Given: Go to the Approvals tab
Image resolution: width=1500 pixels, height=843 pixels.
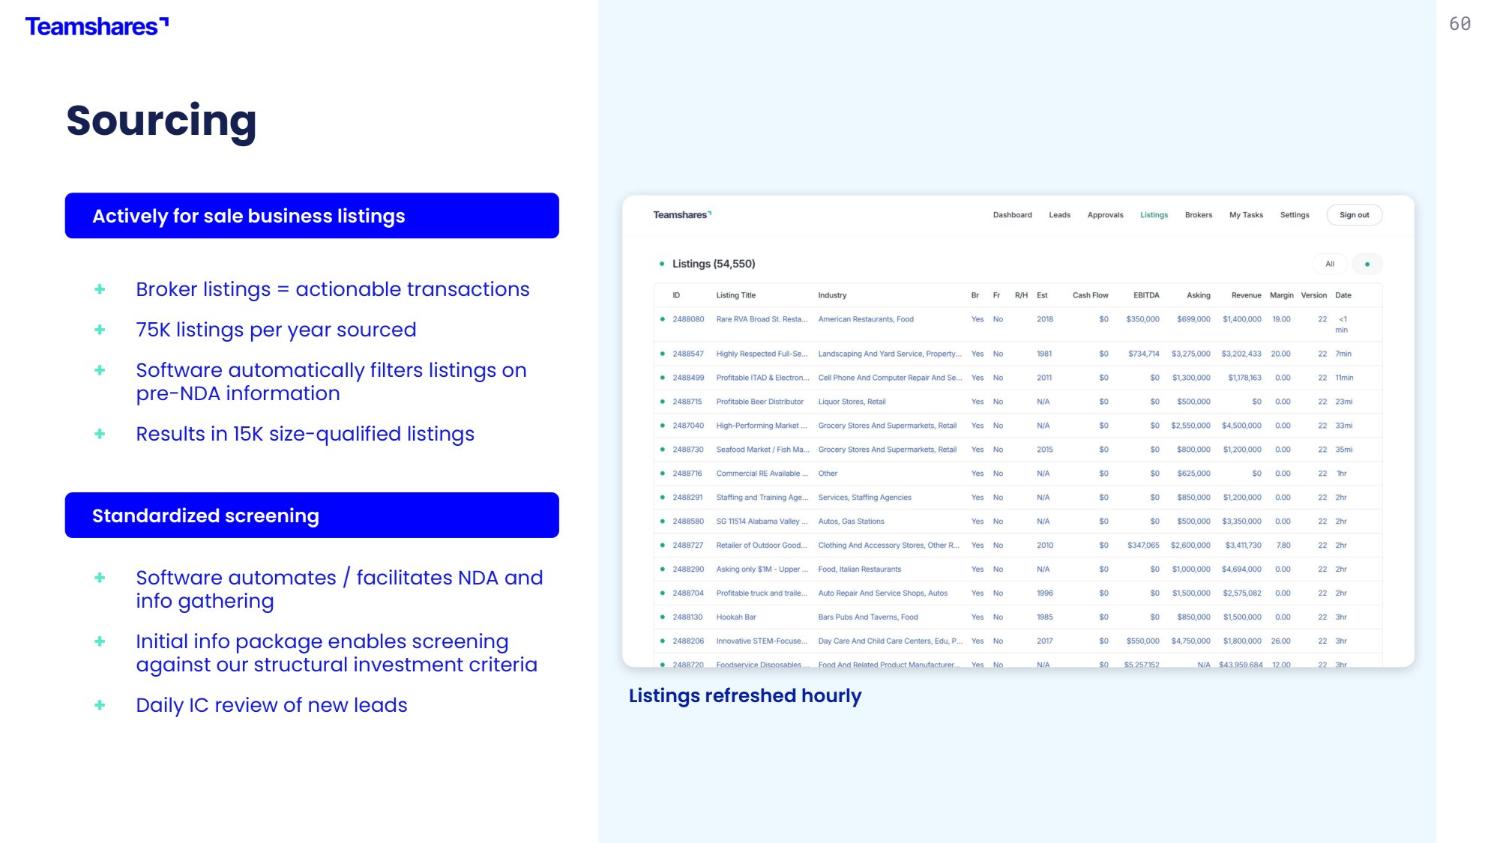Looking at the screenshot, I should [x=1105, y=215].
